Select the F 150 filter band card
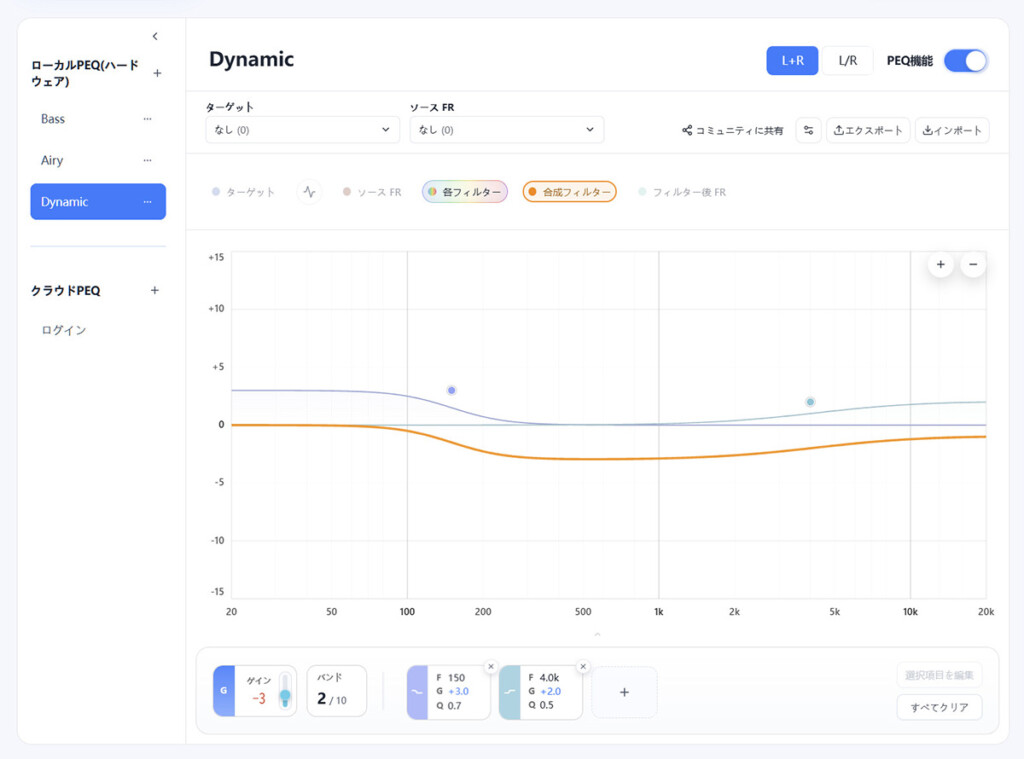Viewport: 1024px width, 759px height. coord(449,692)
